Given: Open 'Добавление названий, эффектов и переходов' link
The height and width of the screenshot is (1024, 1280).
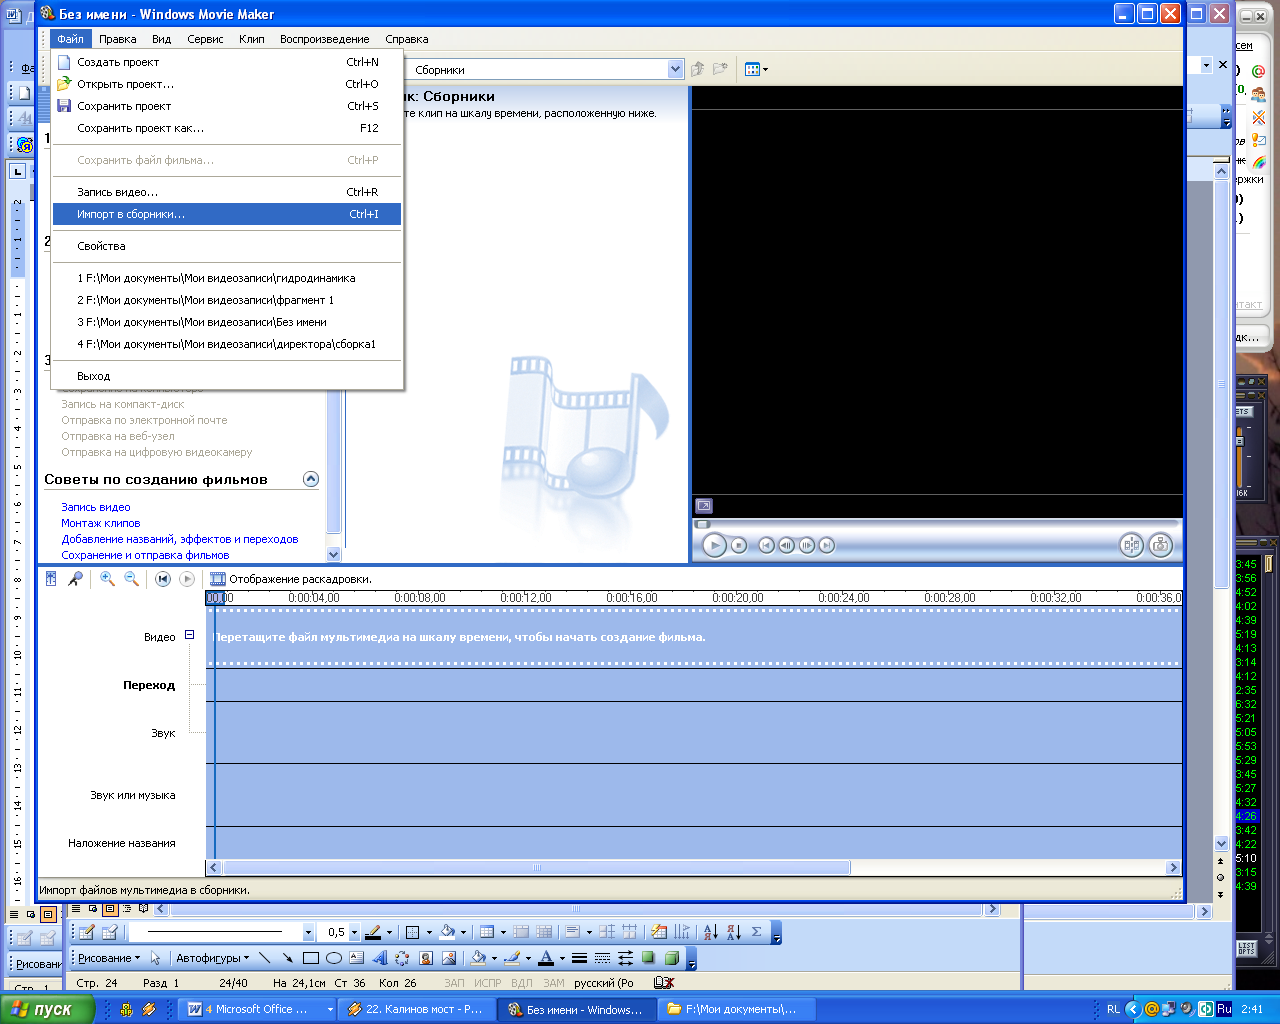Looking at the screenshot, I should pos(180,539).
